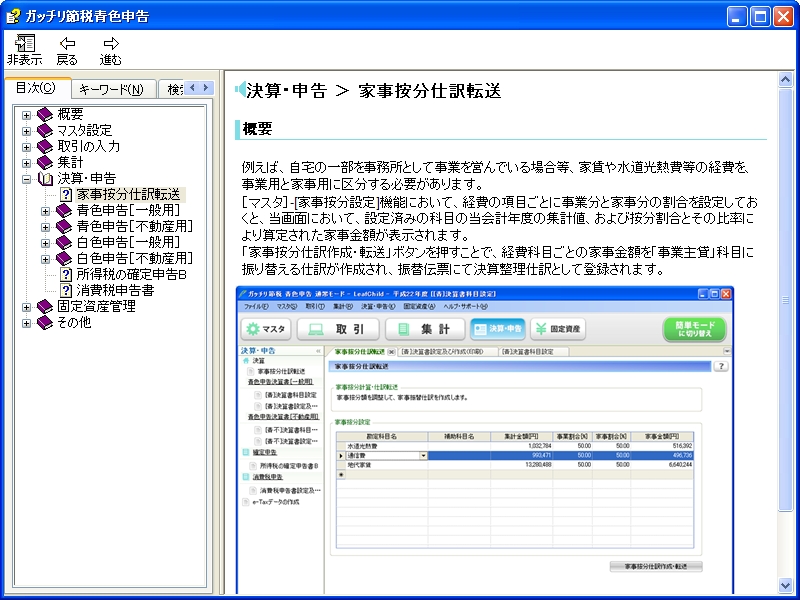Click the speaker-shaped marker before the page title

tap(240, 89)
